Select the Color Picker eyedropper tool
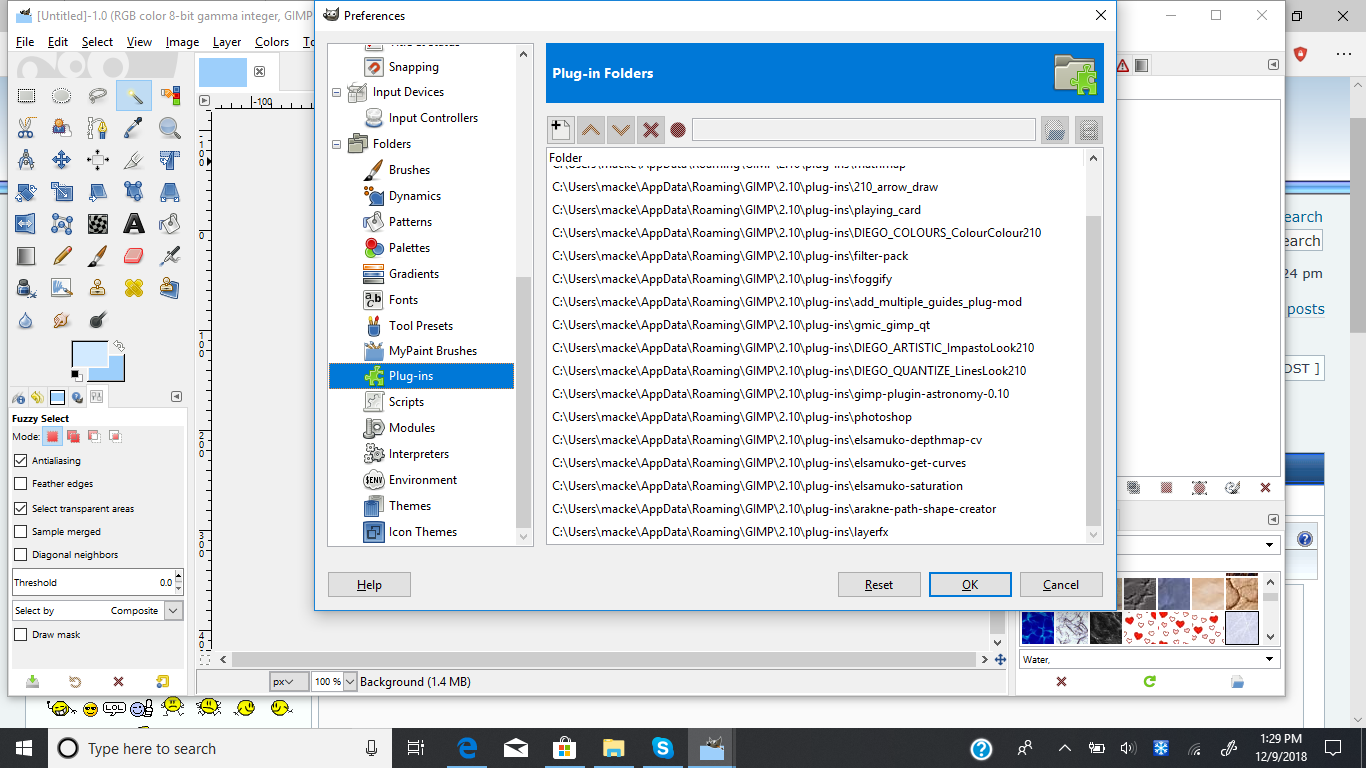Viewport: 1366px width, 768px height. 134,128
